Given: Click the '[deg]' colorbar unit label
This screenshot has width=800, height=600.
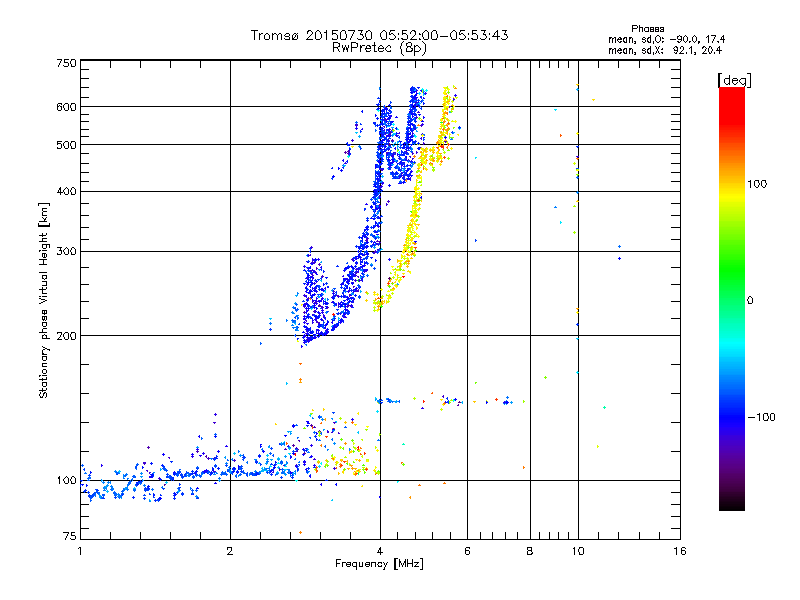Looking at the screenshot, I should [734, 80].
